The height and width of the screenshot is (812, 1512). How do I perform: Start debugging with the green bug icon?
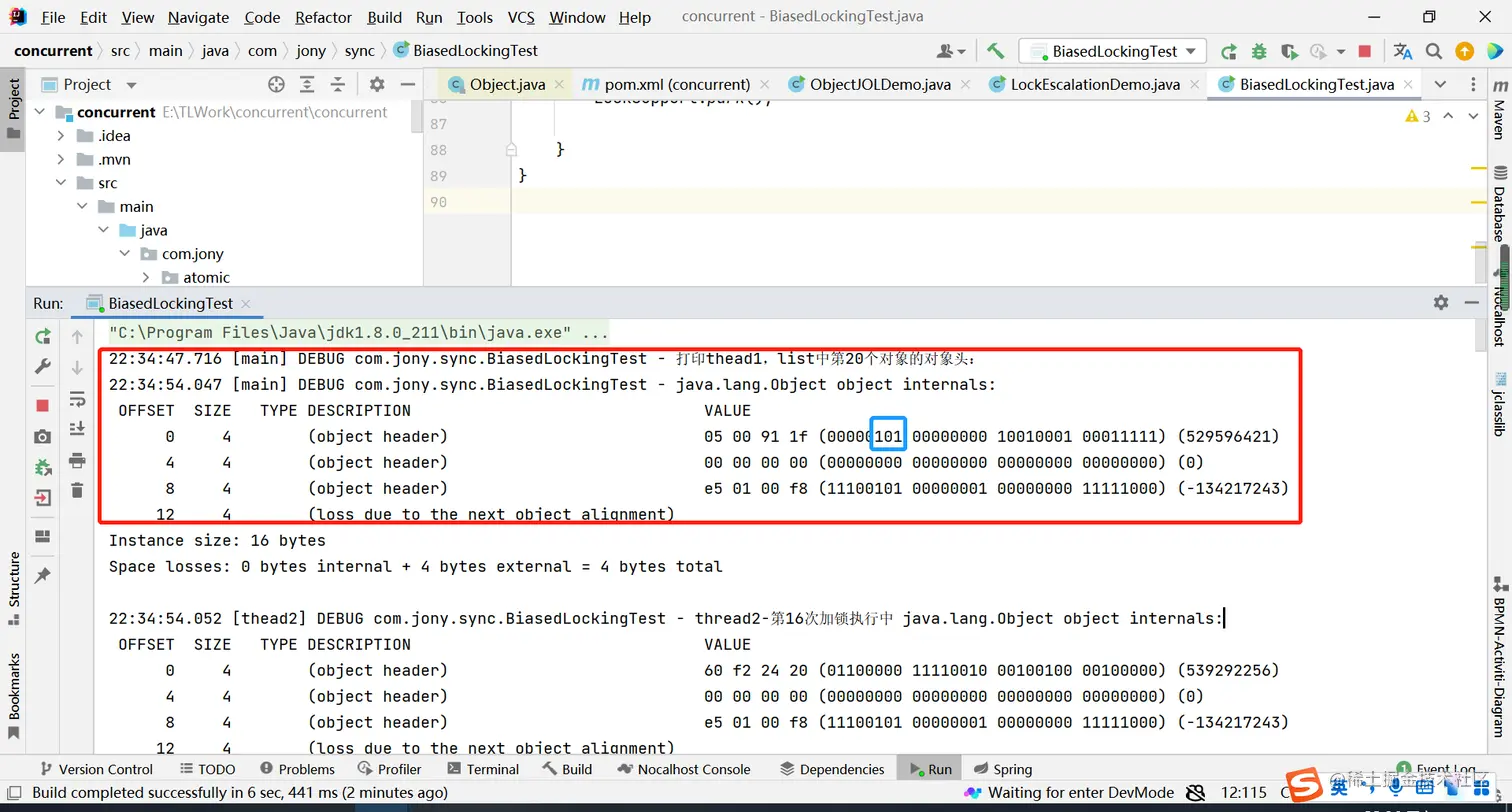(x=1259, y=51)
